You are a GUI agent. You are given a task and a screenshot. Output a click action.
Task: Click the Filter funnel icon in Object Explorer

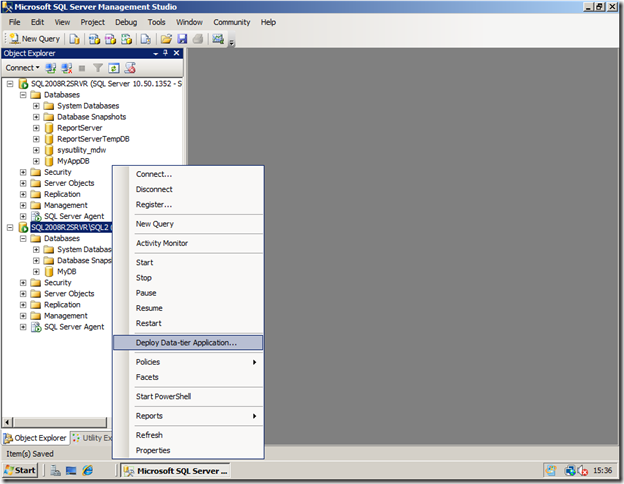(98, 68)
